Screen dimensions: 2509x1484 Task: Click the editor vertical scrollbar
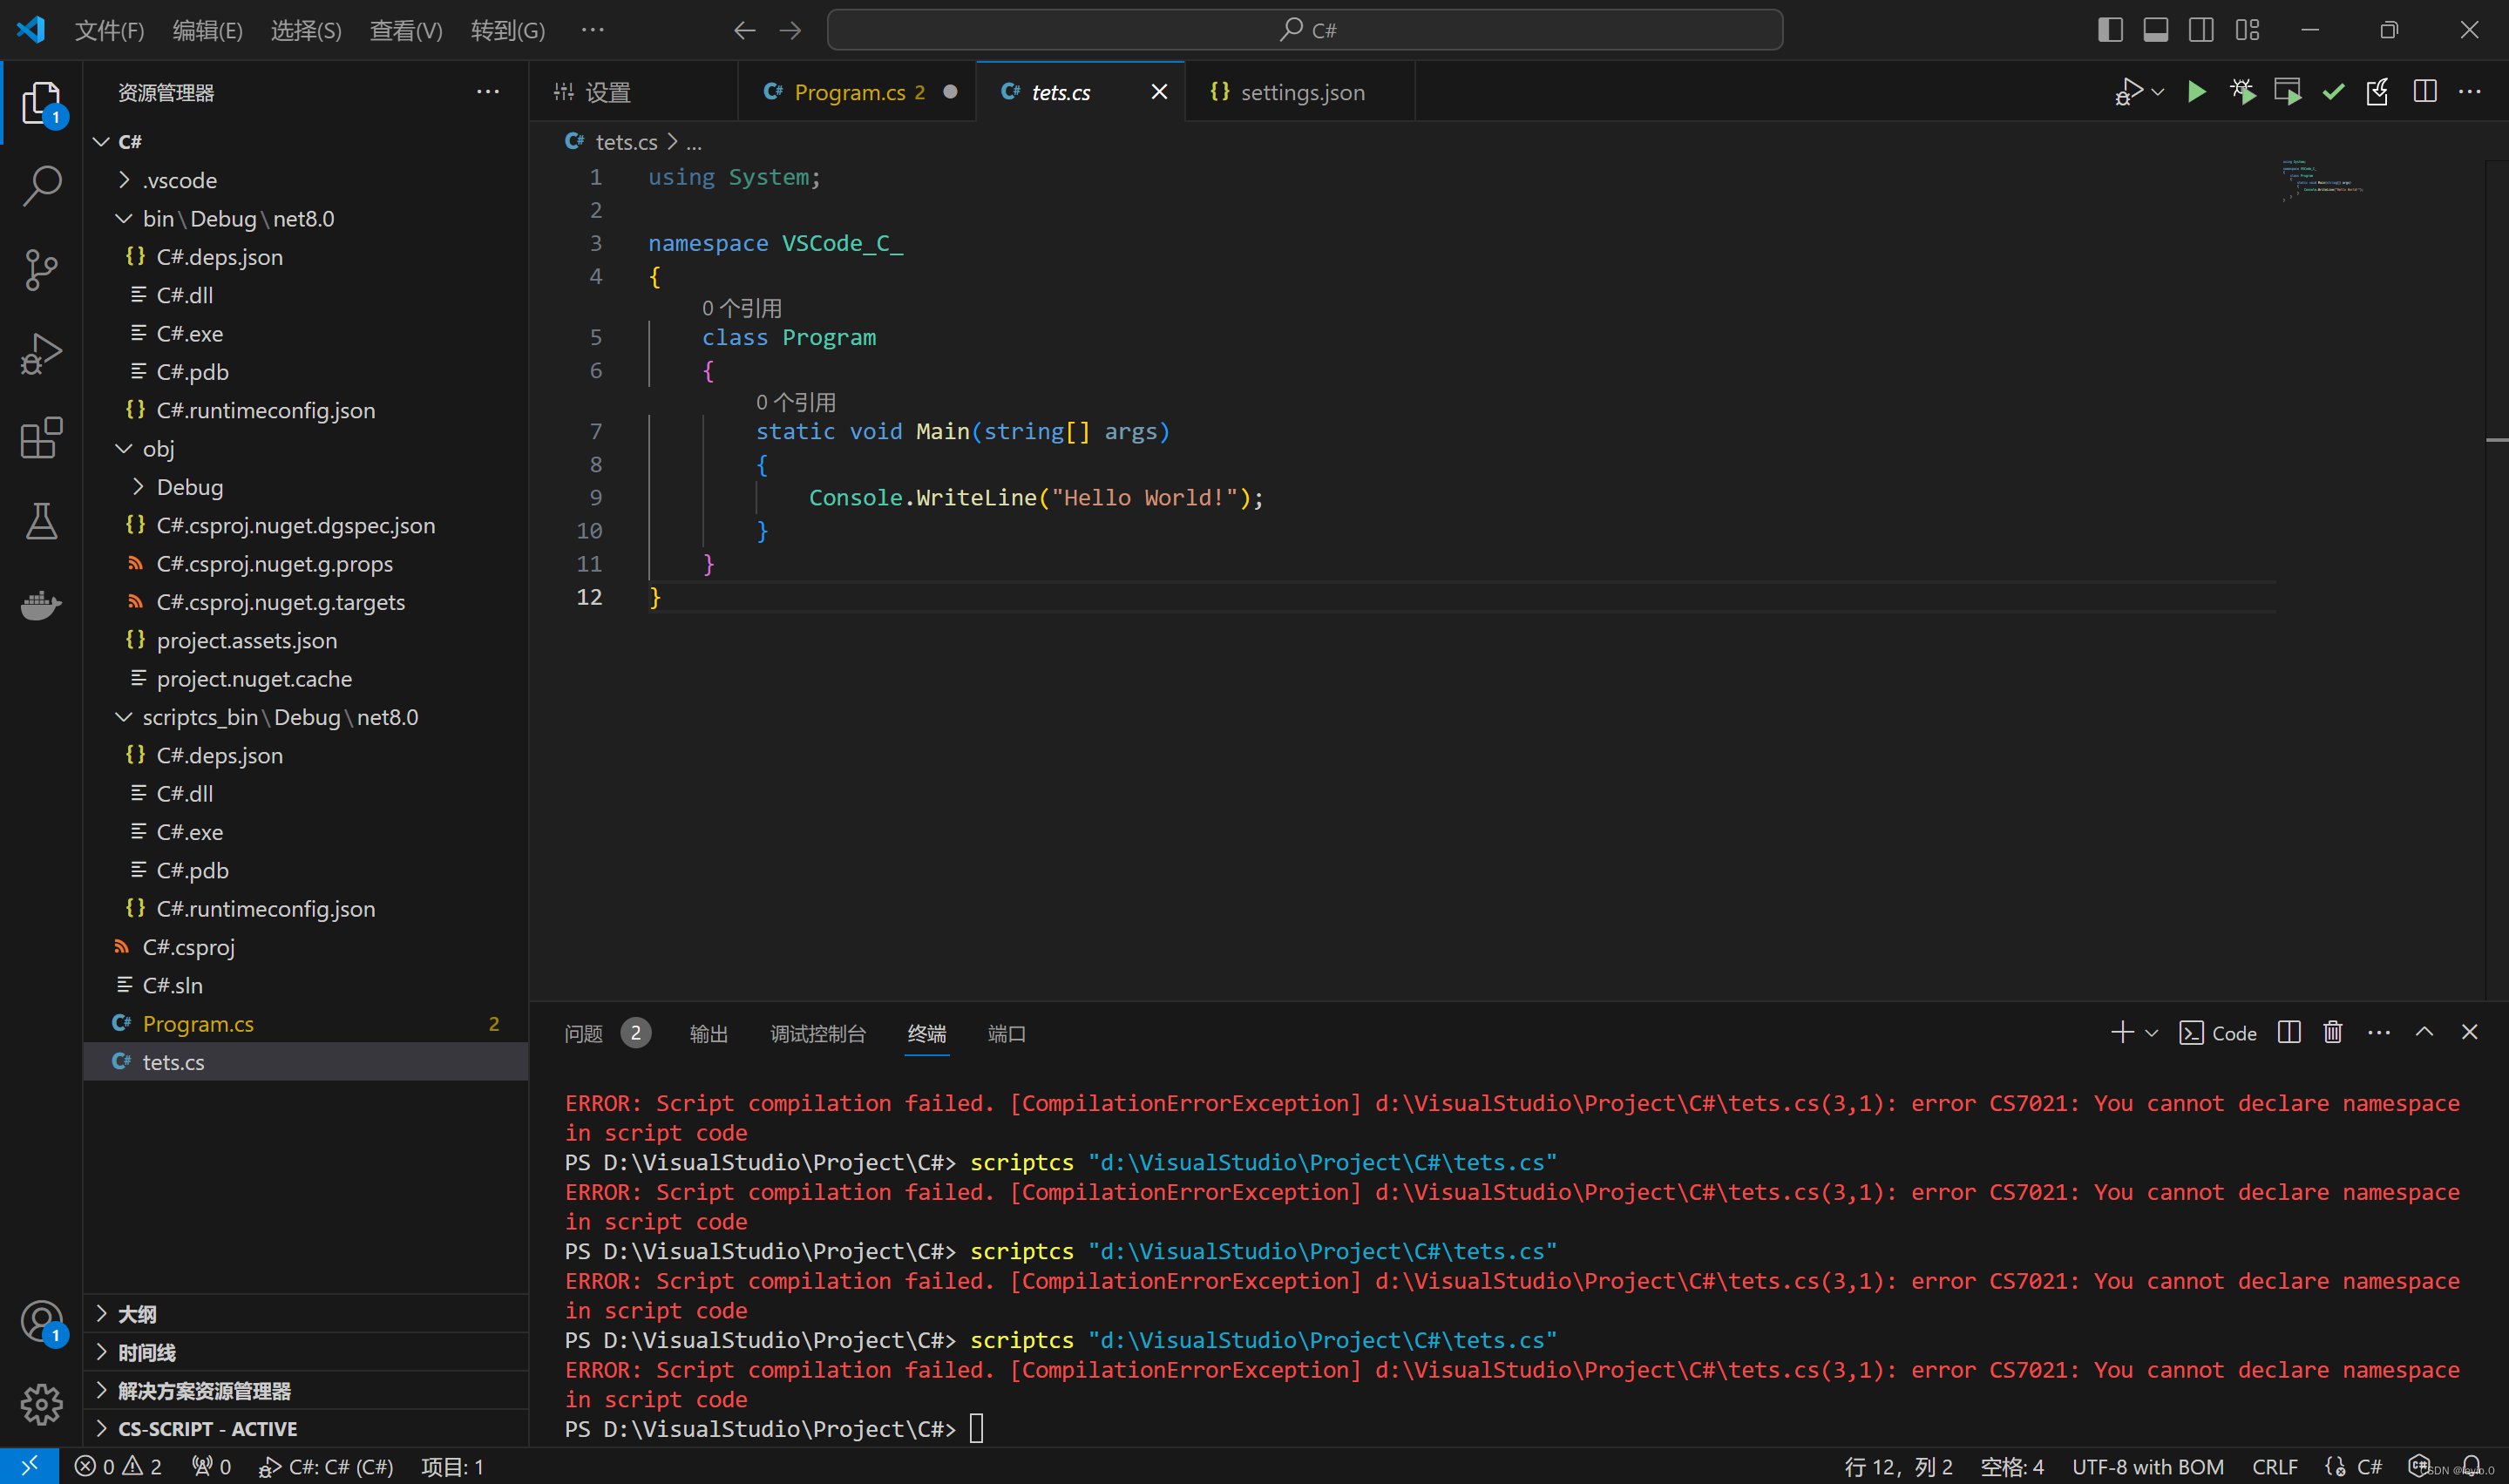click(x=2497, y=440)
